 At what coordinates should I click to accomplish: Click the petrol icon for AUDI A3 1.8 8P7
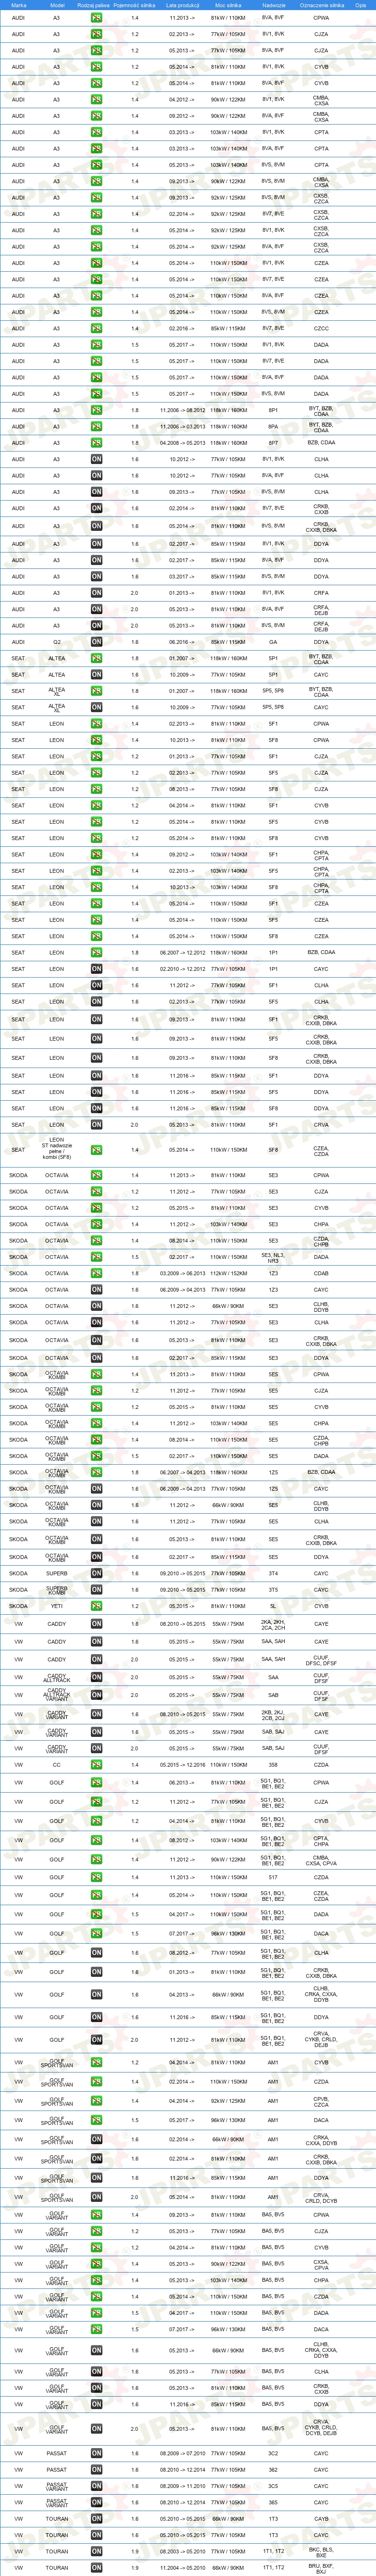(97, 443)
